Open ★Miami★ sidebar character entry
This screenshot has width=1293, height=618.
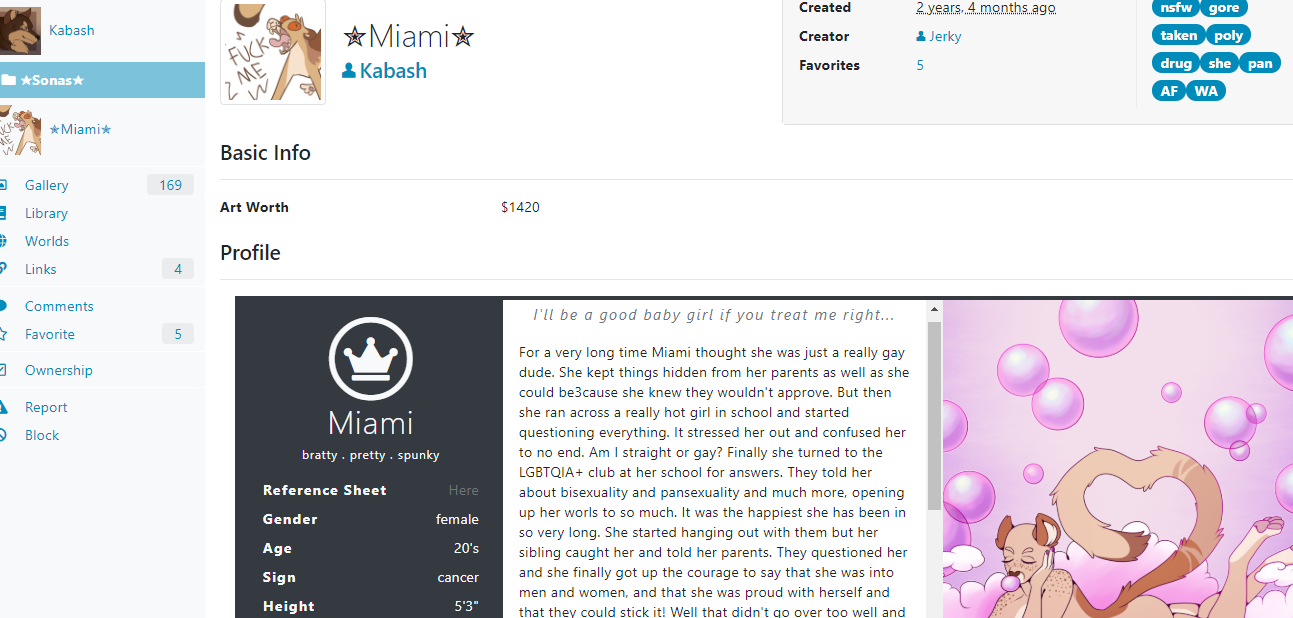click(x=80, y=130)
